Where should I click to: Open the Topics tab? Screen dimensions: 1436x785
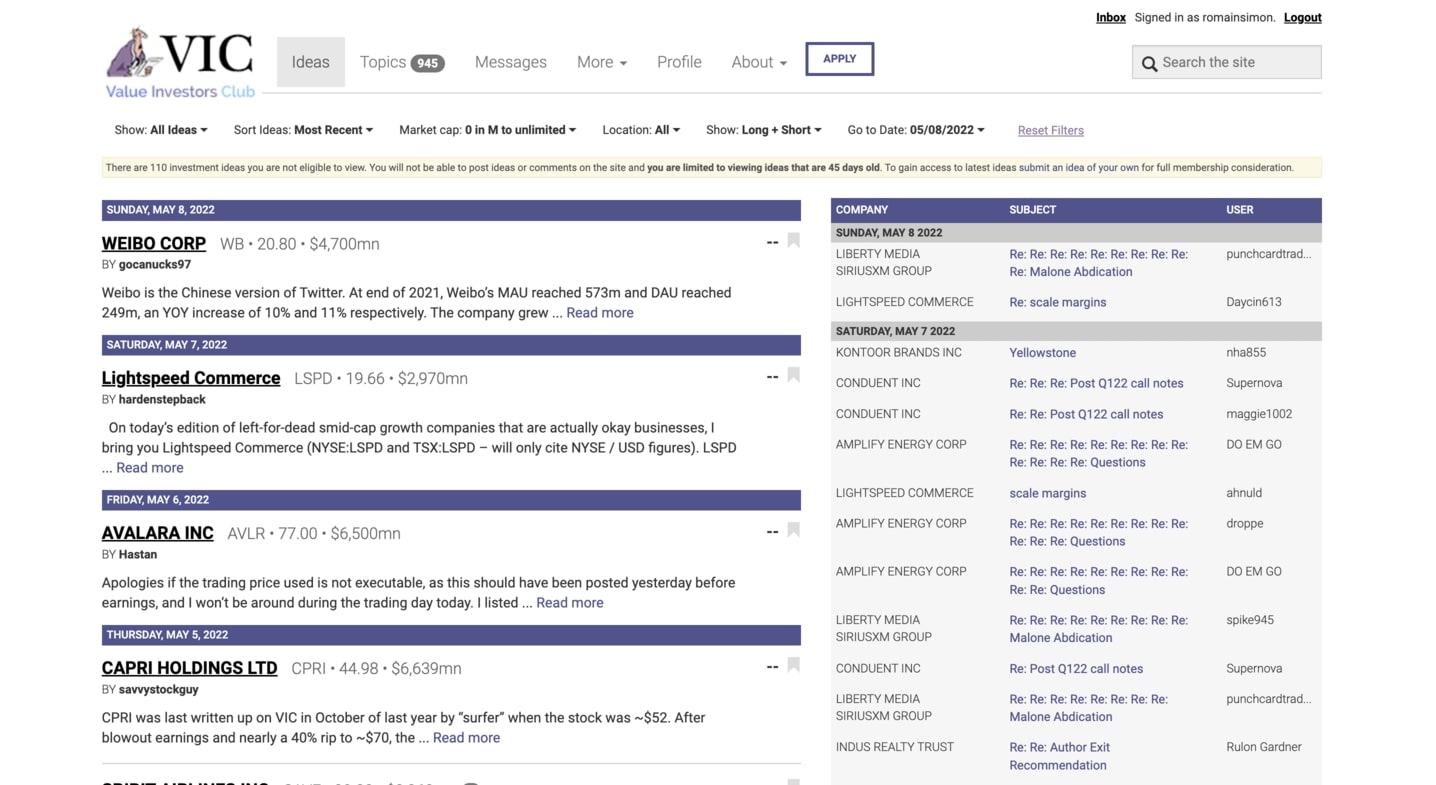(x=402, y=62)
